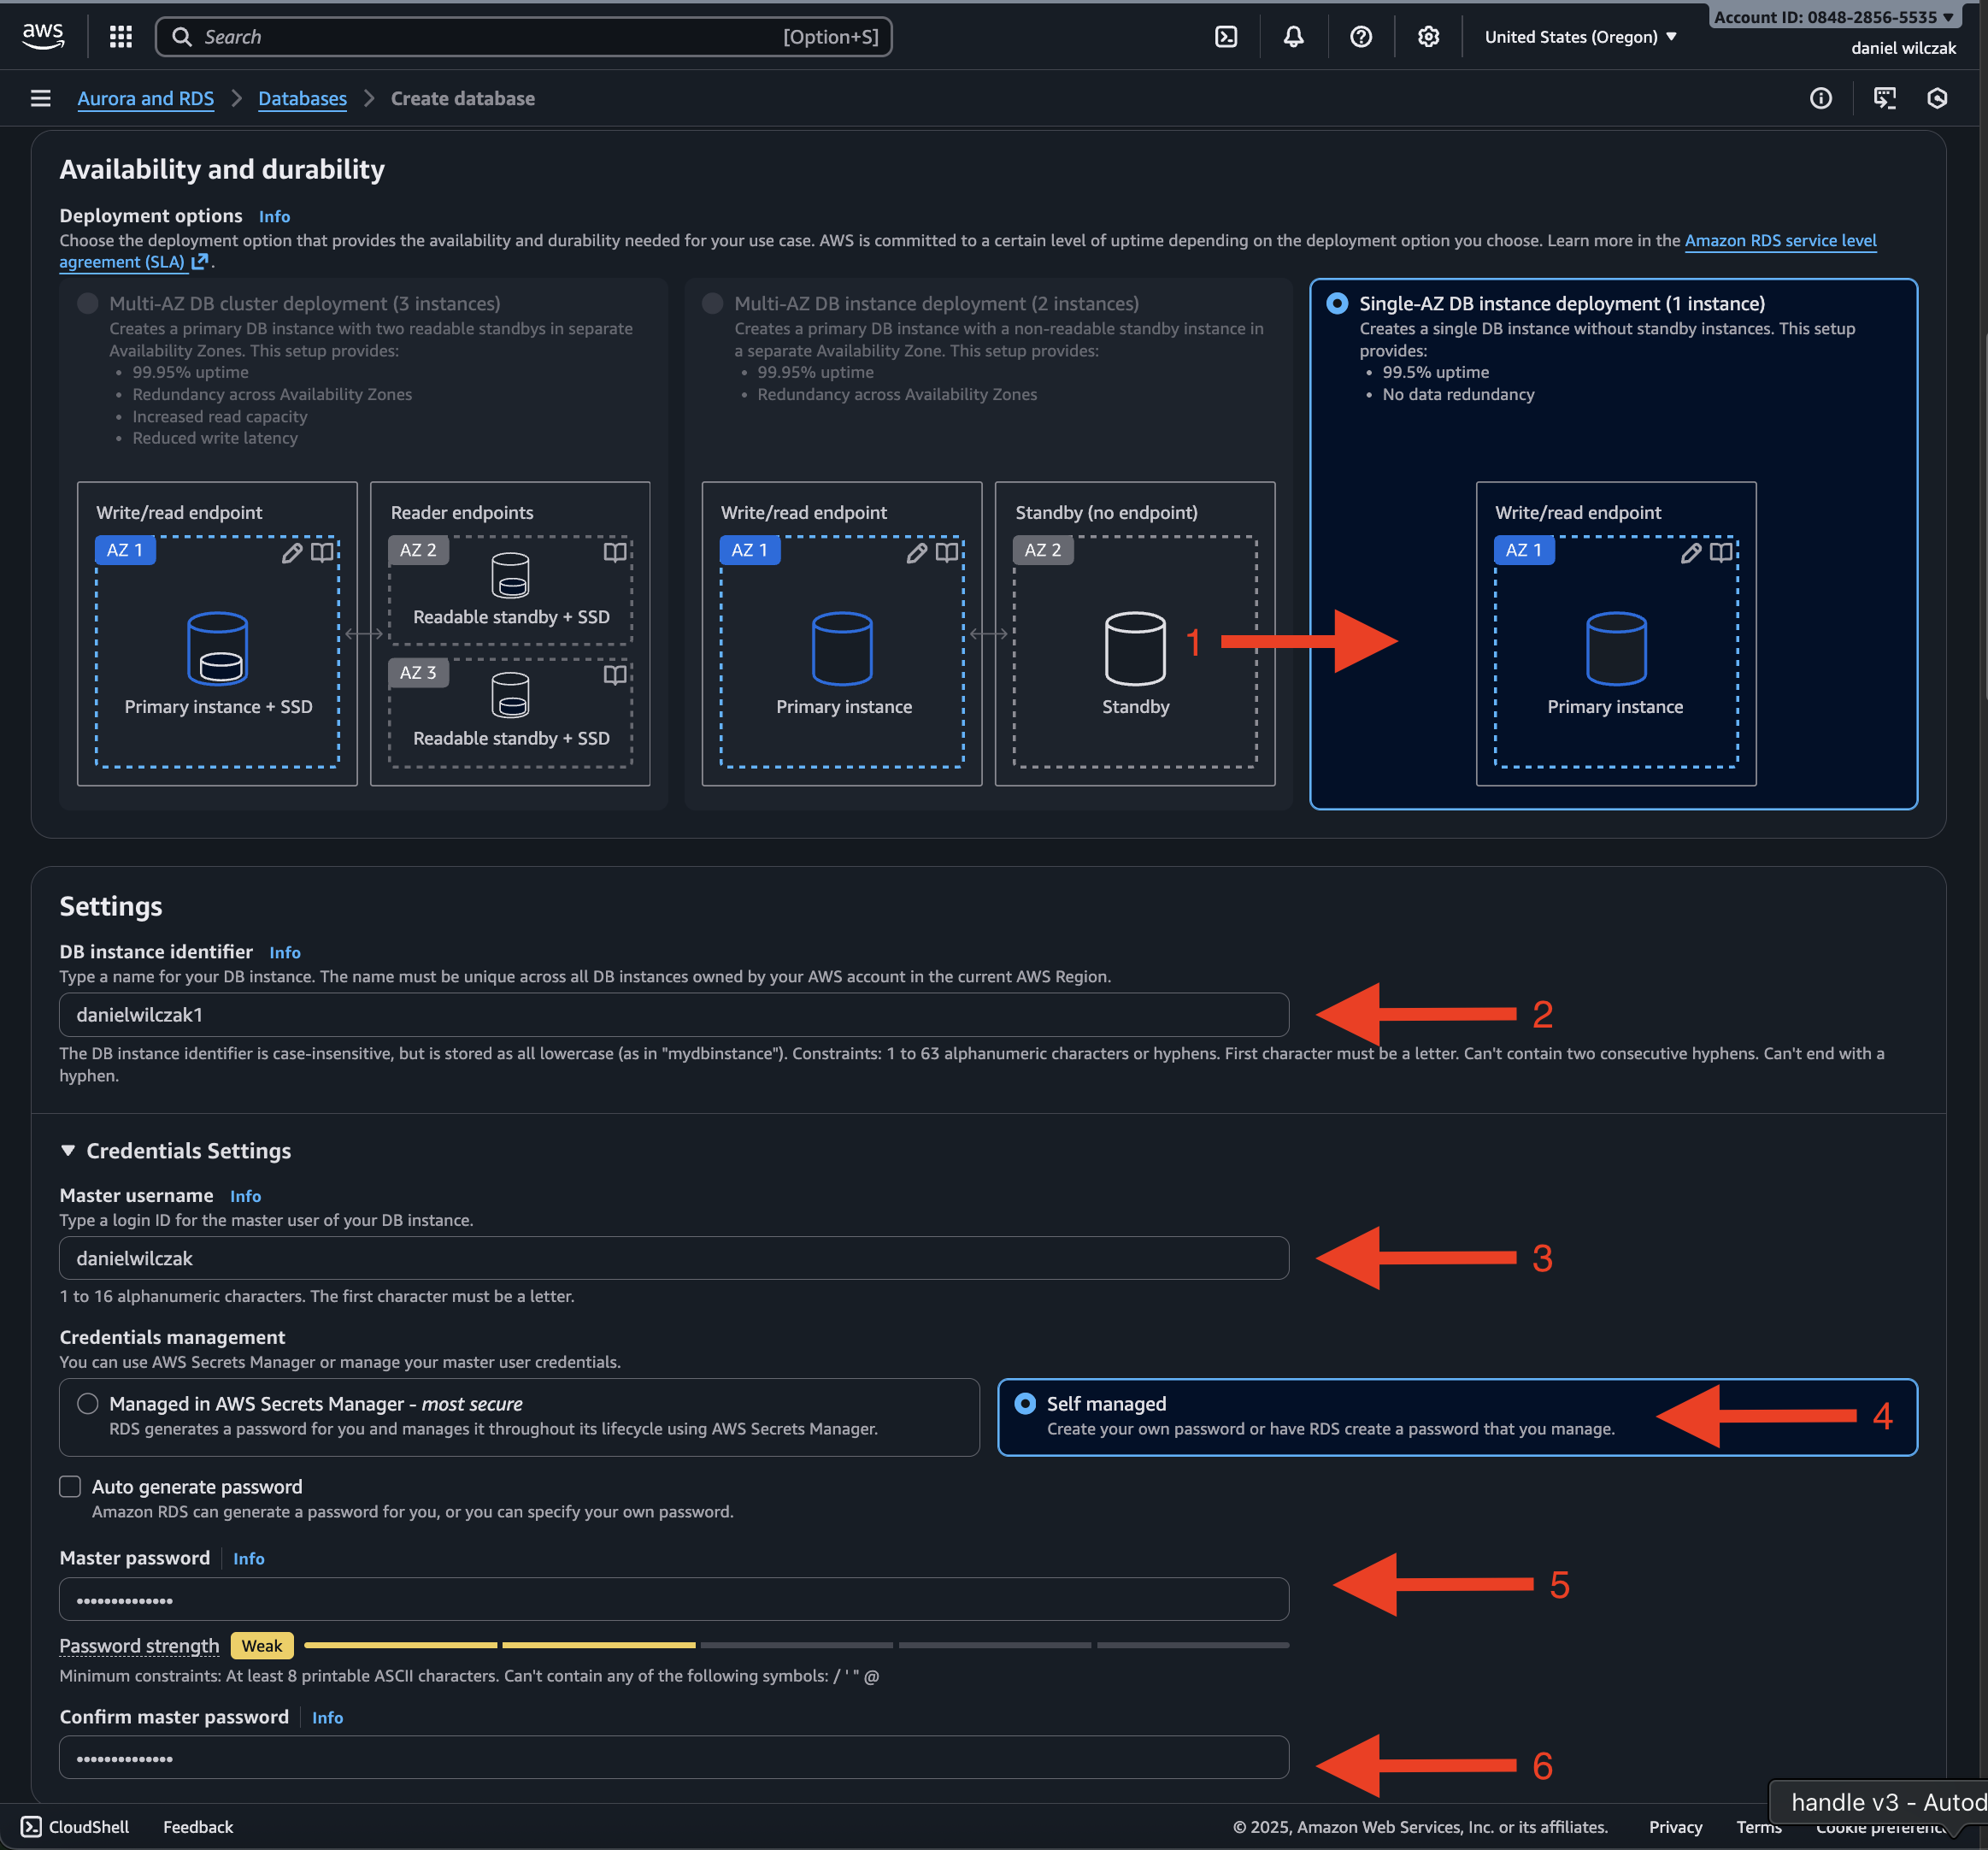Open the notifications bell
This screenshot has height=1850, width=1988.
[1293, 37]
